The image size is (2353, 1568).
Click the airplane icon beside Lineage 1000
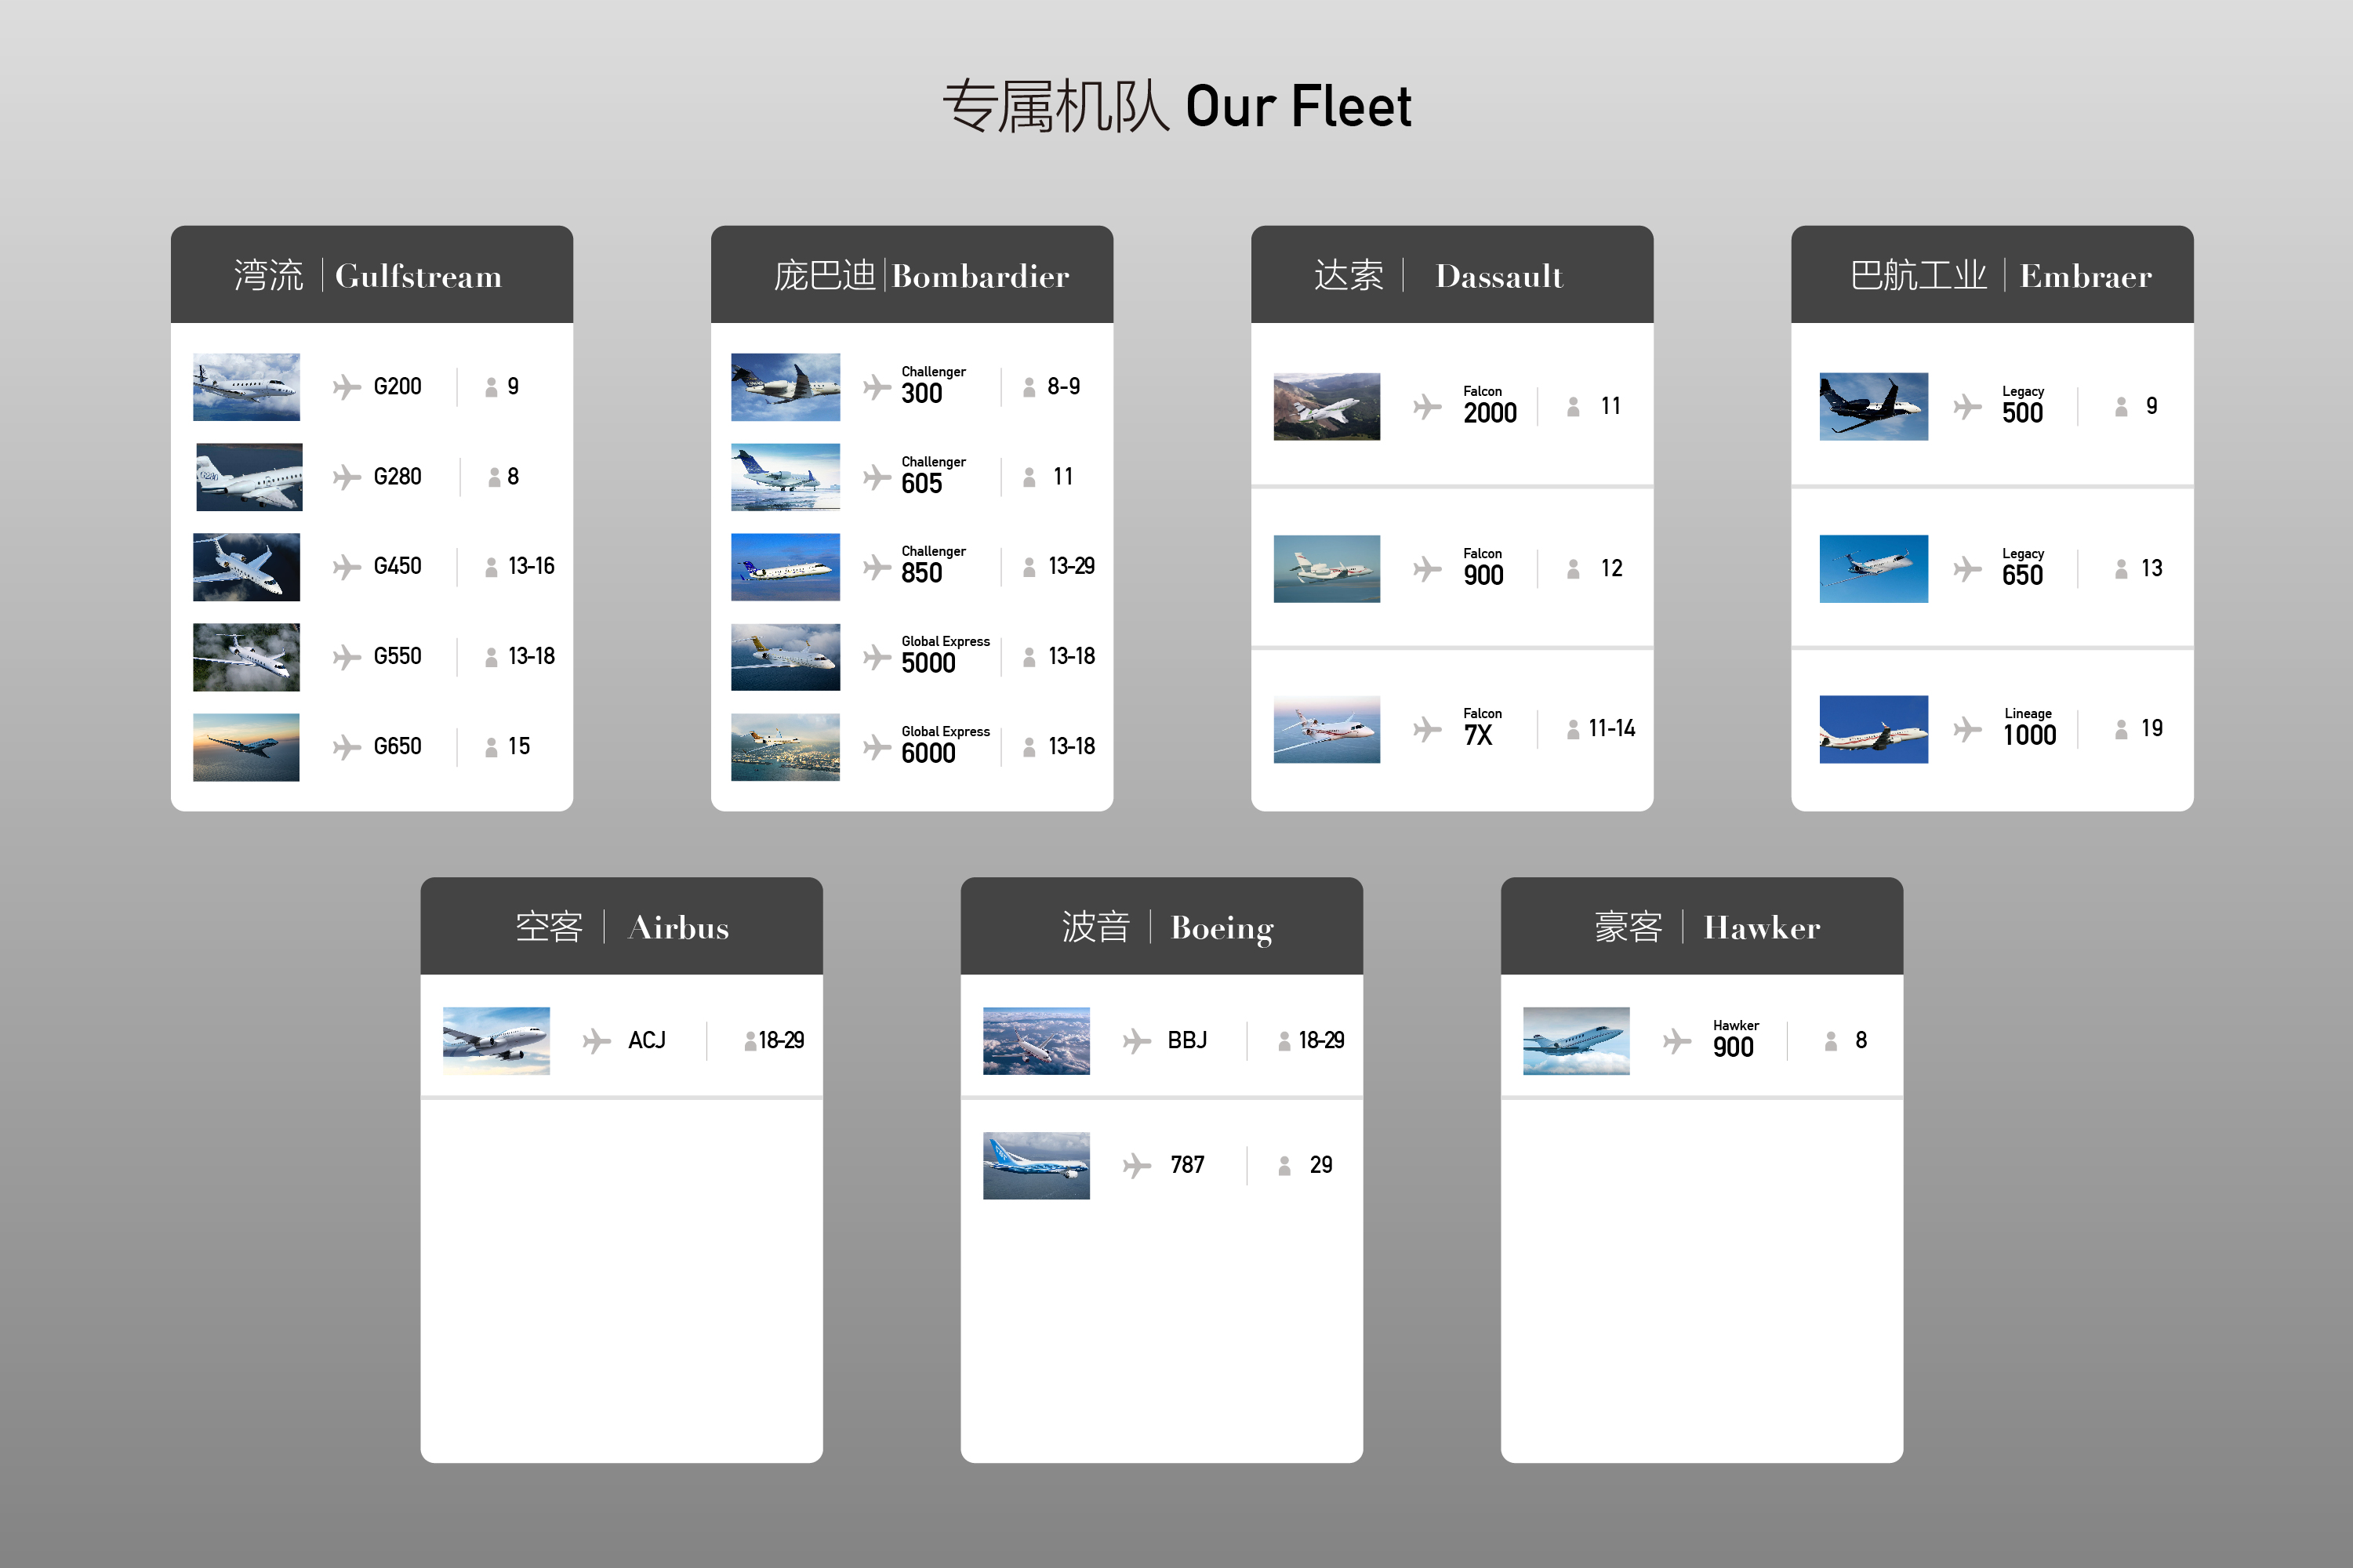coord(1967,729)
